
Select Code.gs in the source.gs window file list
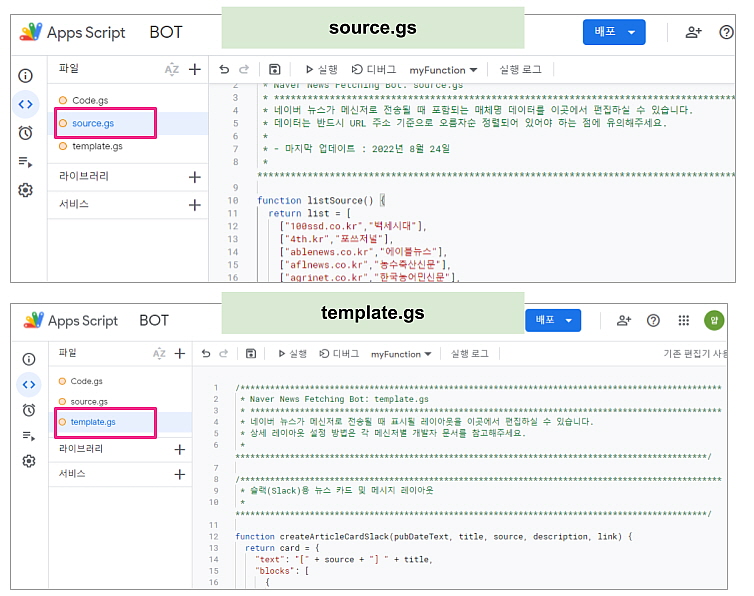tap(90, 100)
